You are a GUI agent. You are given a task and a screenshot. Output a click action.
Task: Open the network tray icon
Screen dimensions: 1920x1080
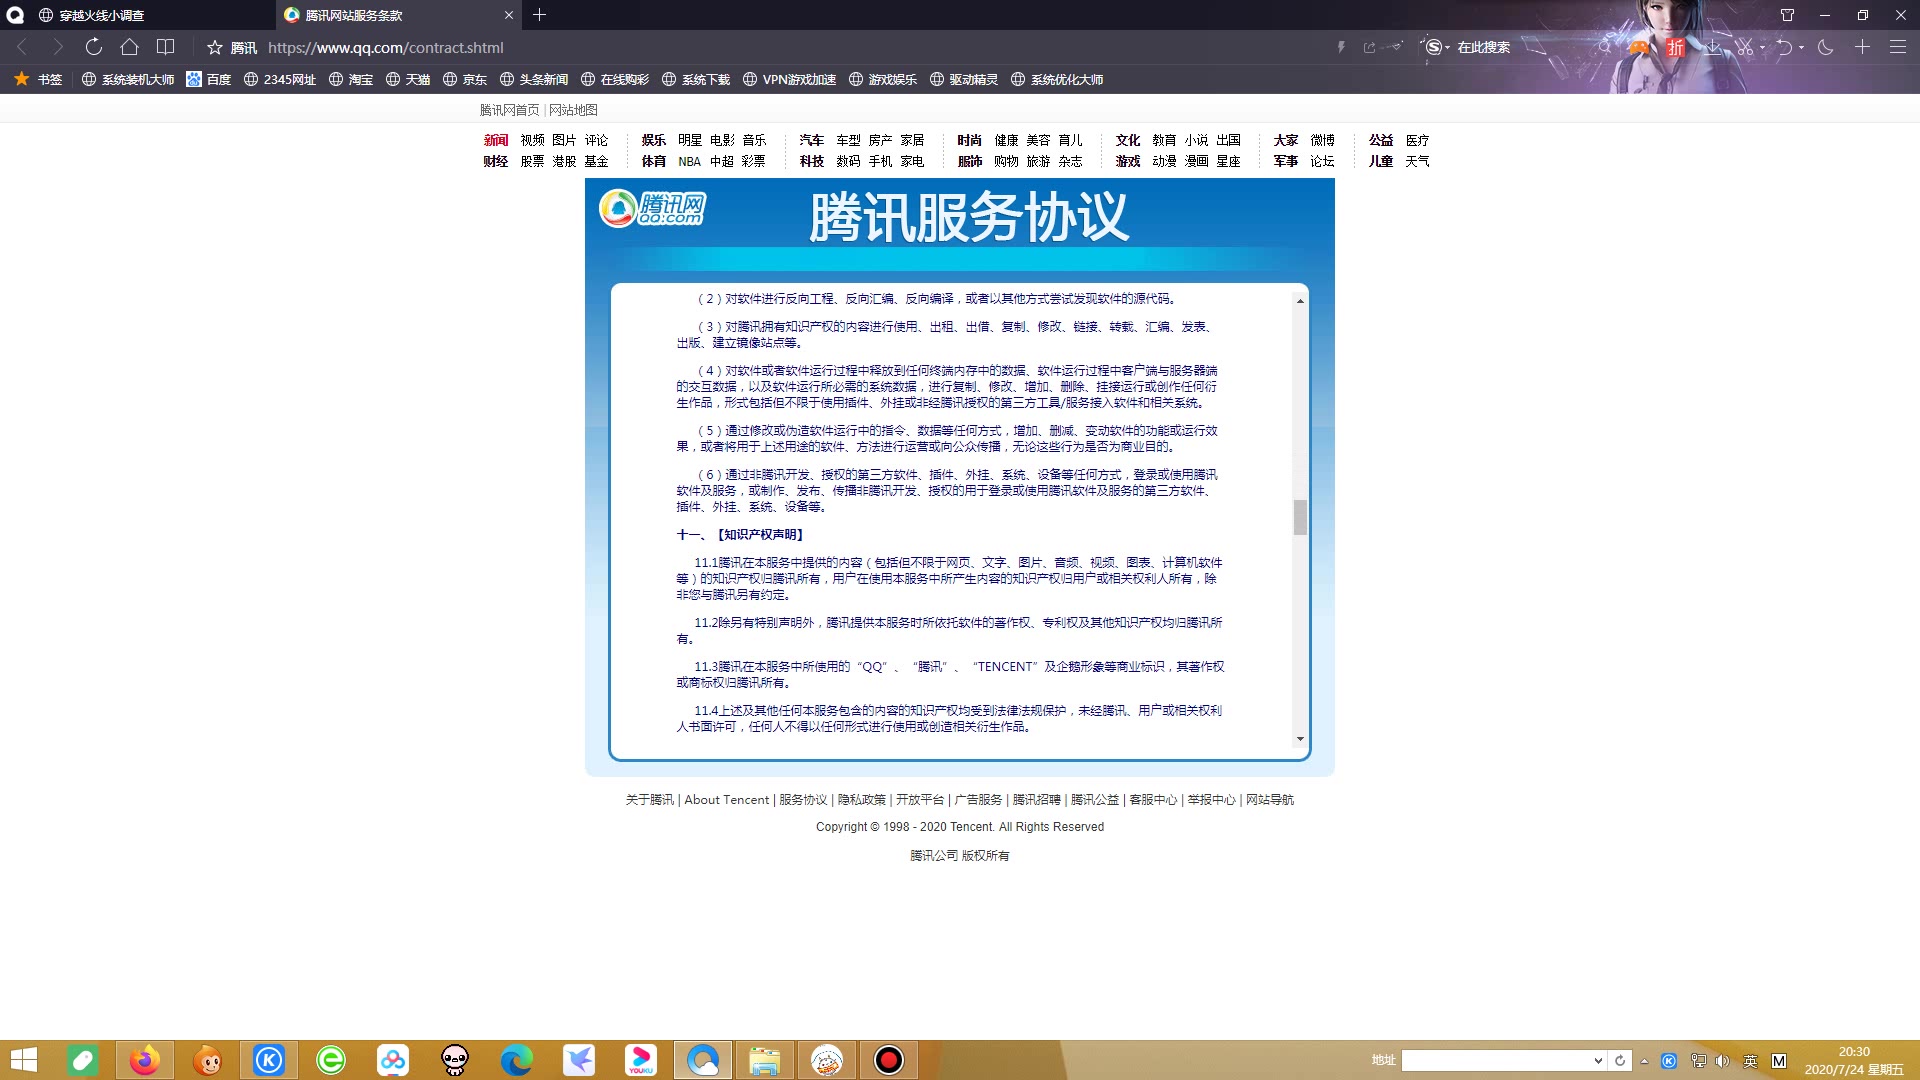click(x=1698, y=1061)
